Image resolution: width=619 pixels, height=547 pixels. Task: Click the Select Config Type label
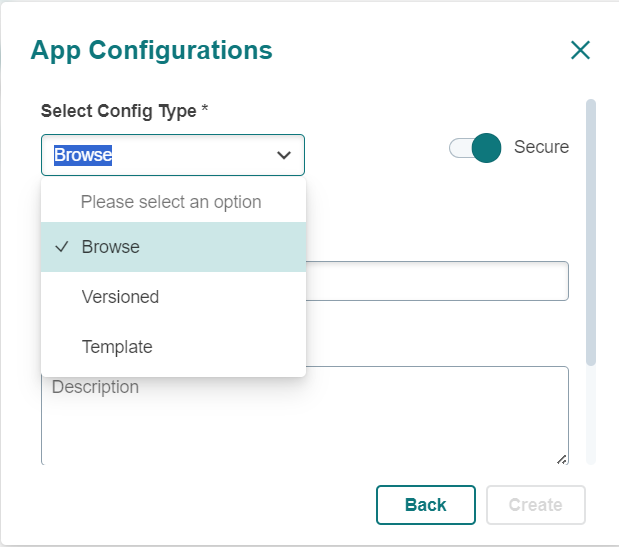[x=119, y=111]
